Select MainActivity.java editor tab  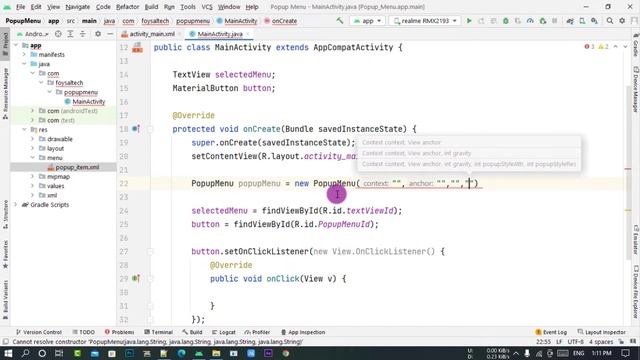pos(220,34)
